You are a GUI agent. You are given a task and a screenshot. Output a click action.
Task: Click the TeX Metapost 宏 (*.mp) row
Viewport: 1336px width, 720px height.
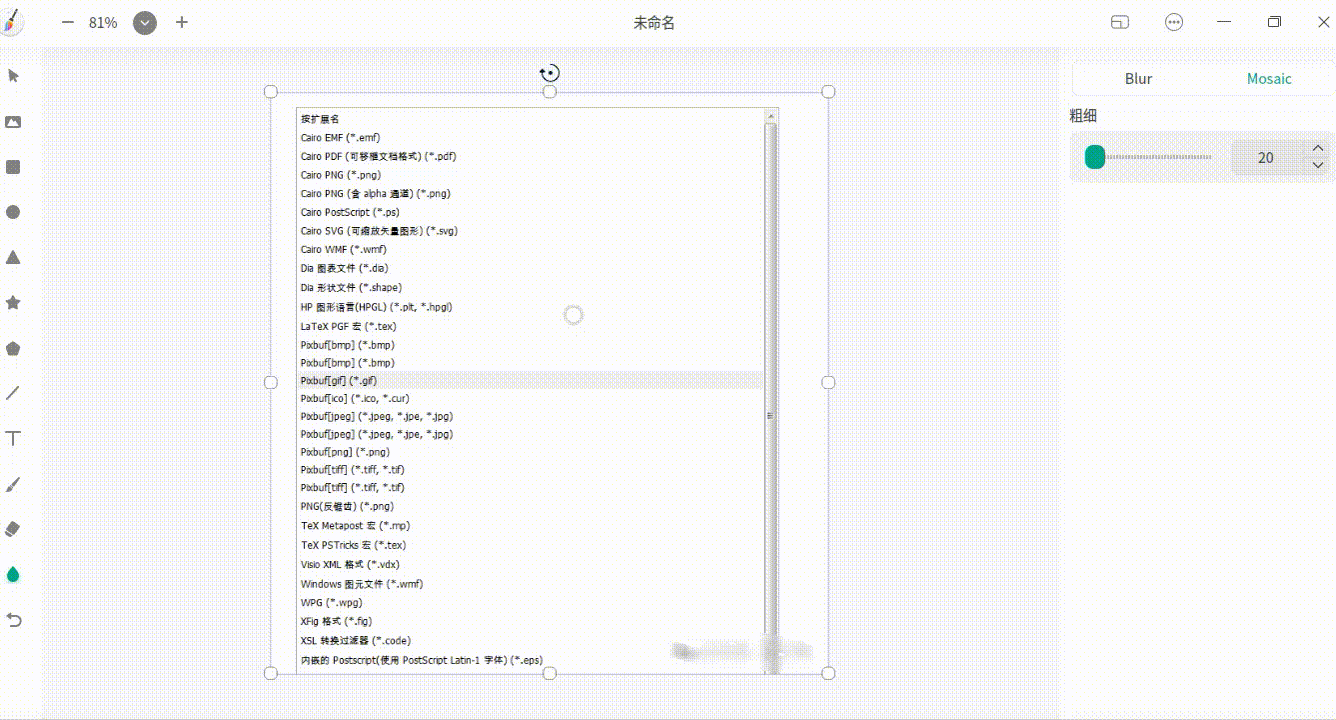[x=531, y=525]
